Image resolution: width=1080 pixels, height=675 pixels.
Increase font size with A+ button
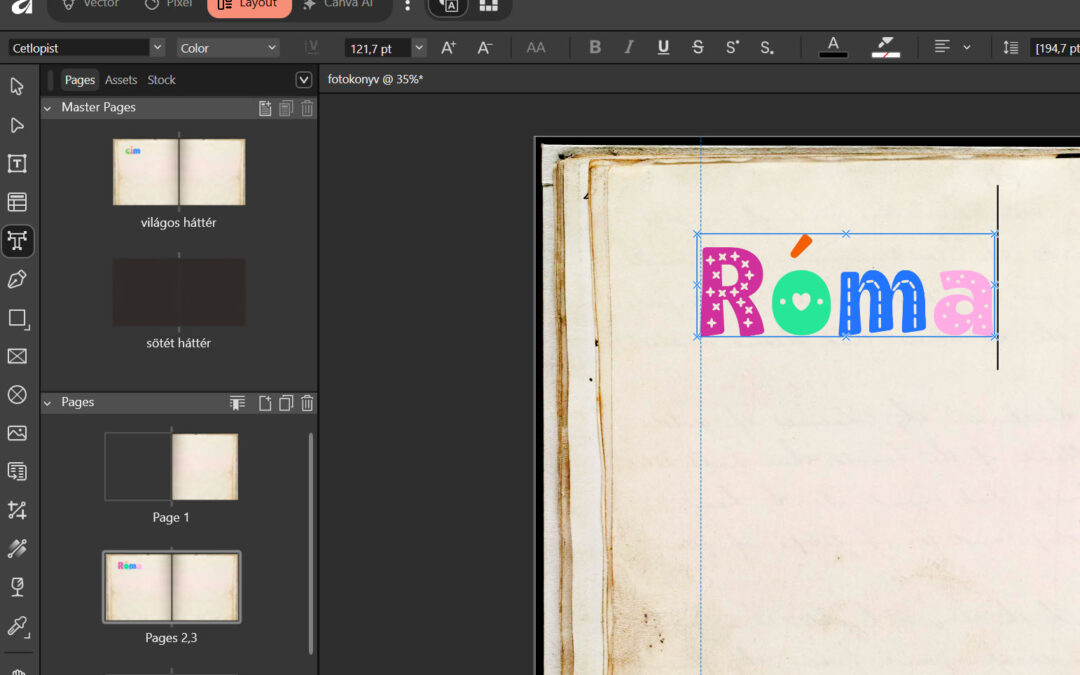pyautogui.click(x=448, y=48)
